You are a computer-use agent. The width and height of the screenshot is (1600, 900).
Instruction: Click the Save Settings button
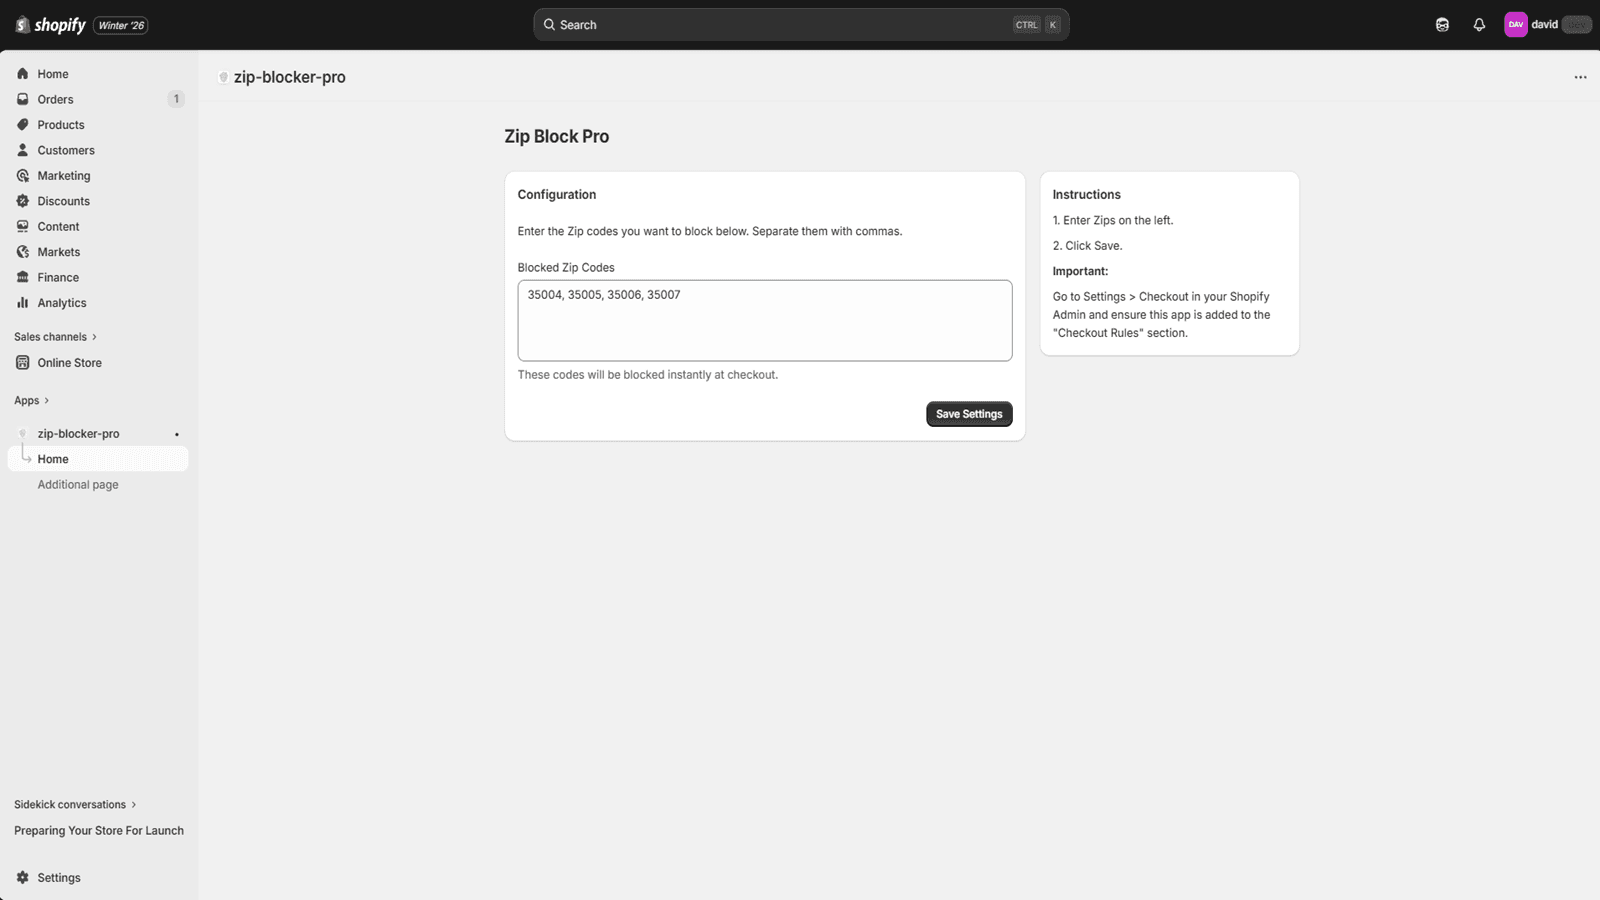pyautogui.click(x=968, y=414)
